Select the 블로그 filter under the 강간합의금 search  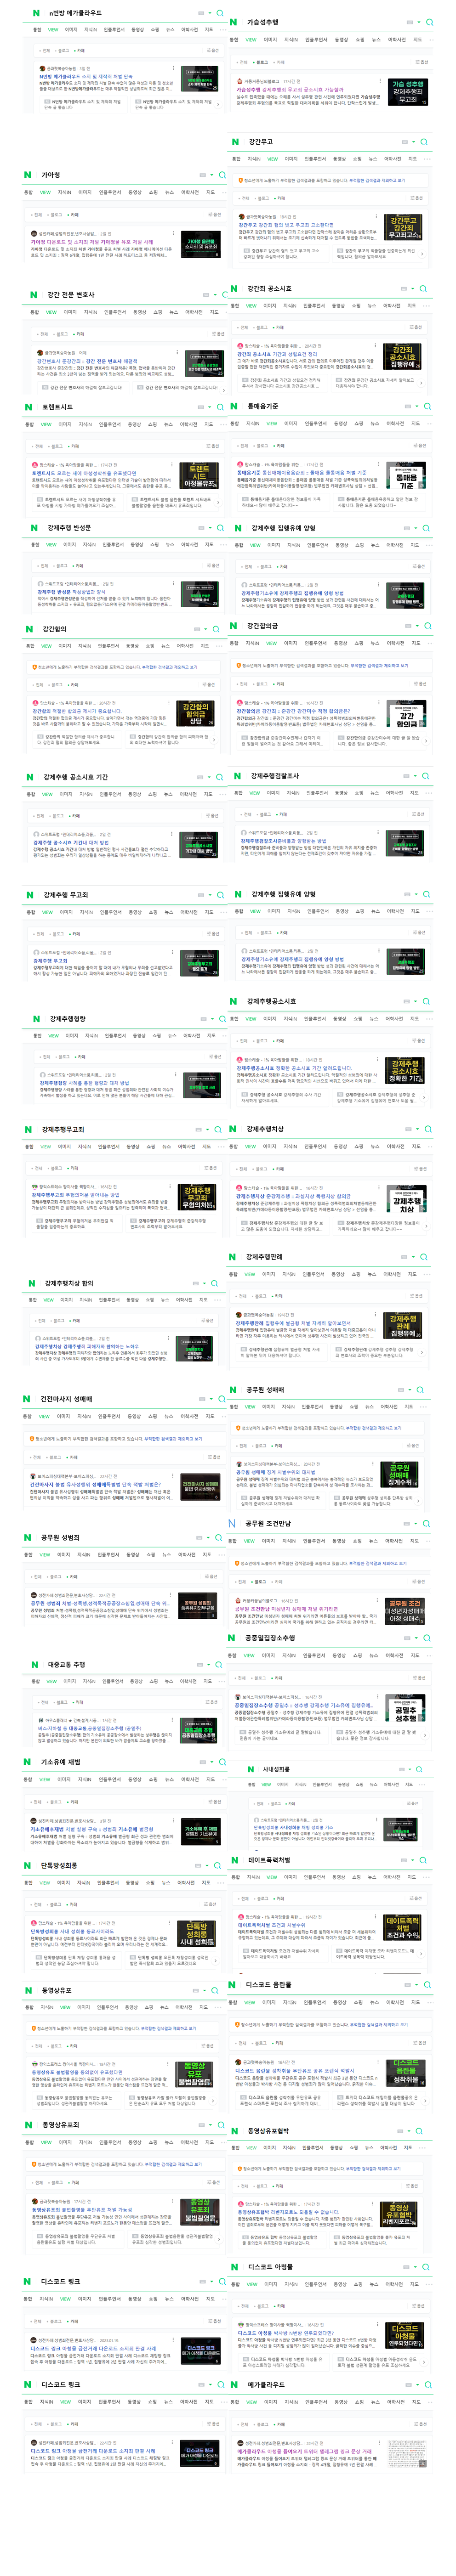[262, 683]
